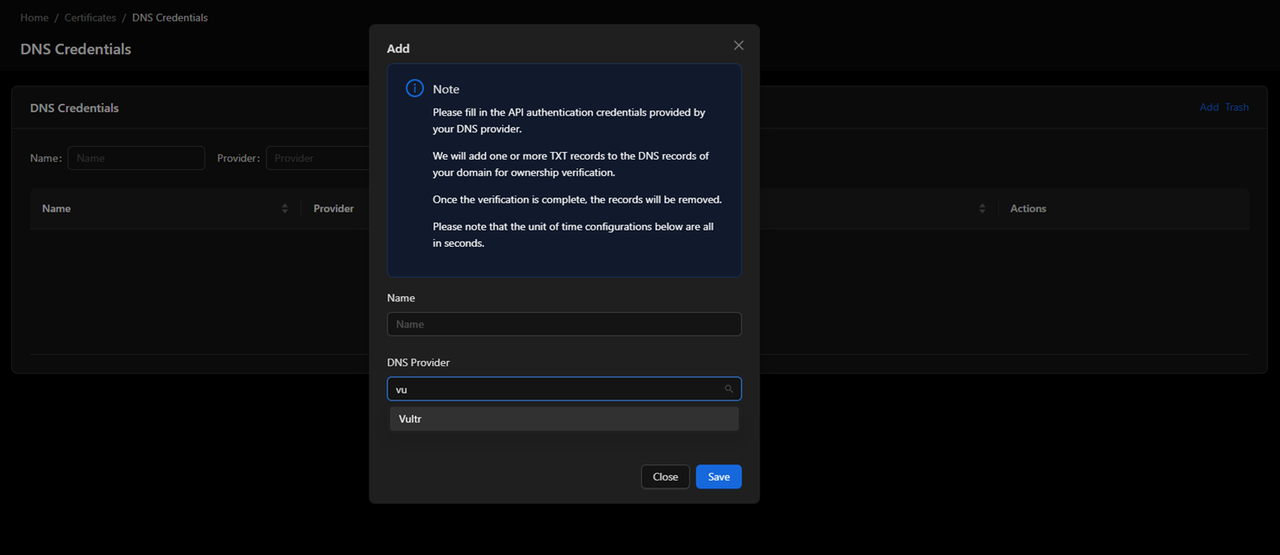This screenshot has height=555, width=1280.
Task: Click the DNS Credentials breadcrumb item
Action: (170, 18)
